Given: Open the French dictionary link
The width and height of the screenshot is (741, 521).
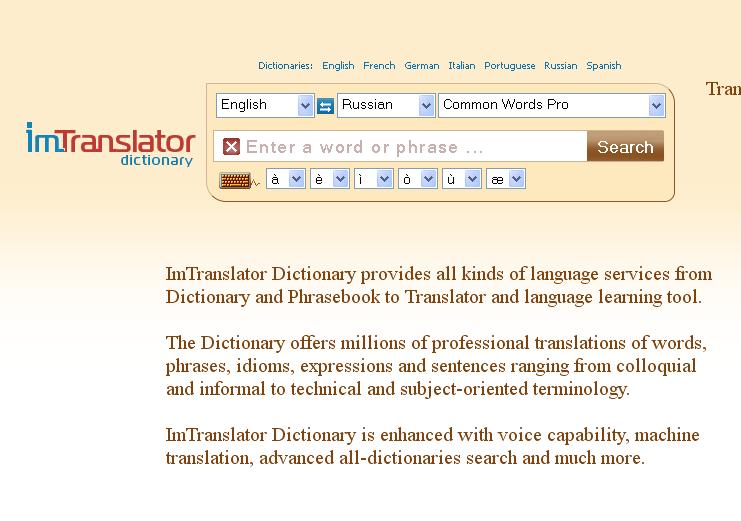Looking at the screenshot, I should coord(379,66).
